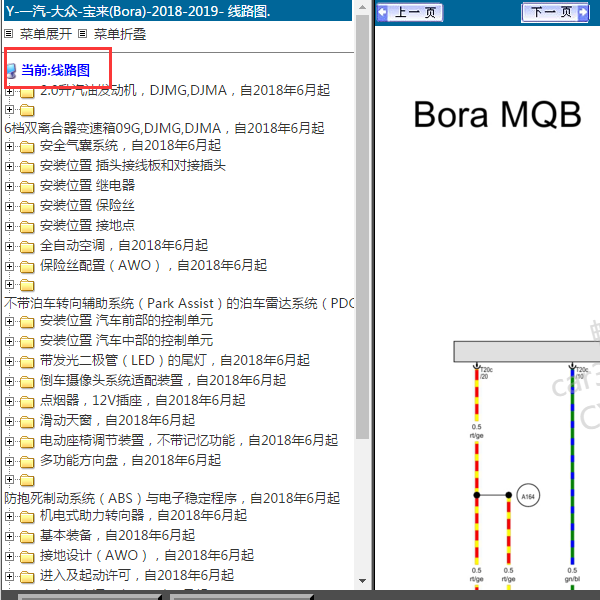Select 基本装备，自2018年6月起 entry
The image size is (600, 600).
click(117, 535)
